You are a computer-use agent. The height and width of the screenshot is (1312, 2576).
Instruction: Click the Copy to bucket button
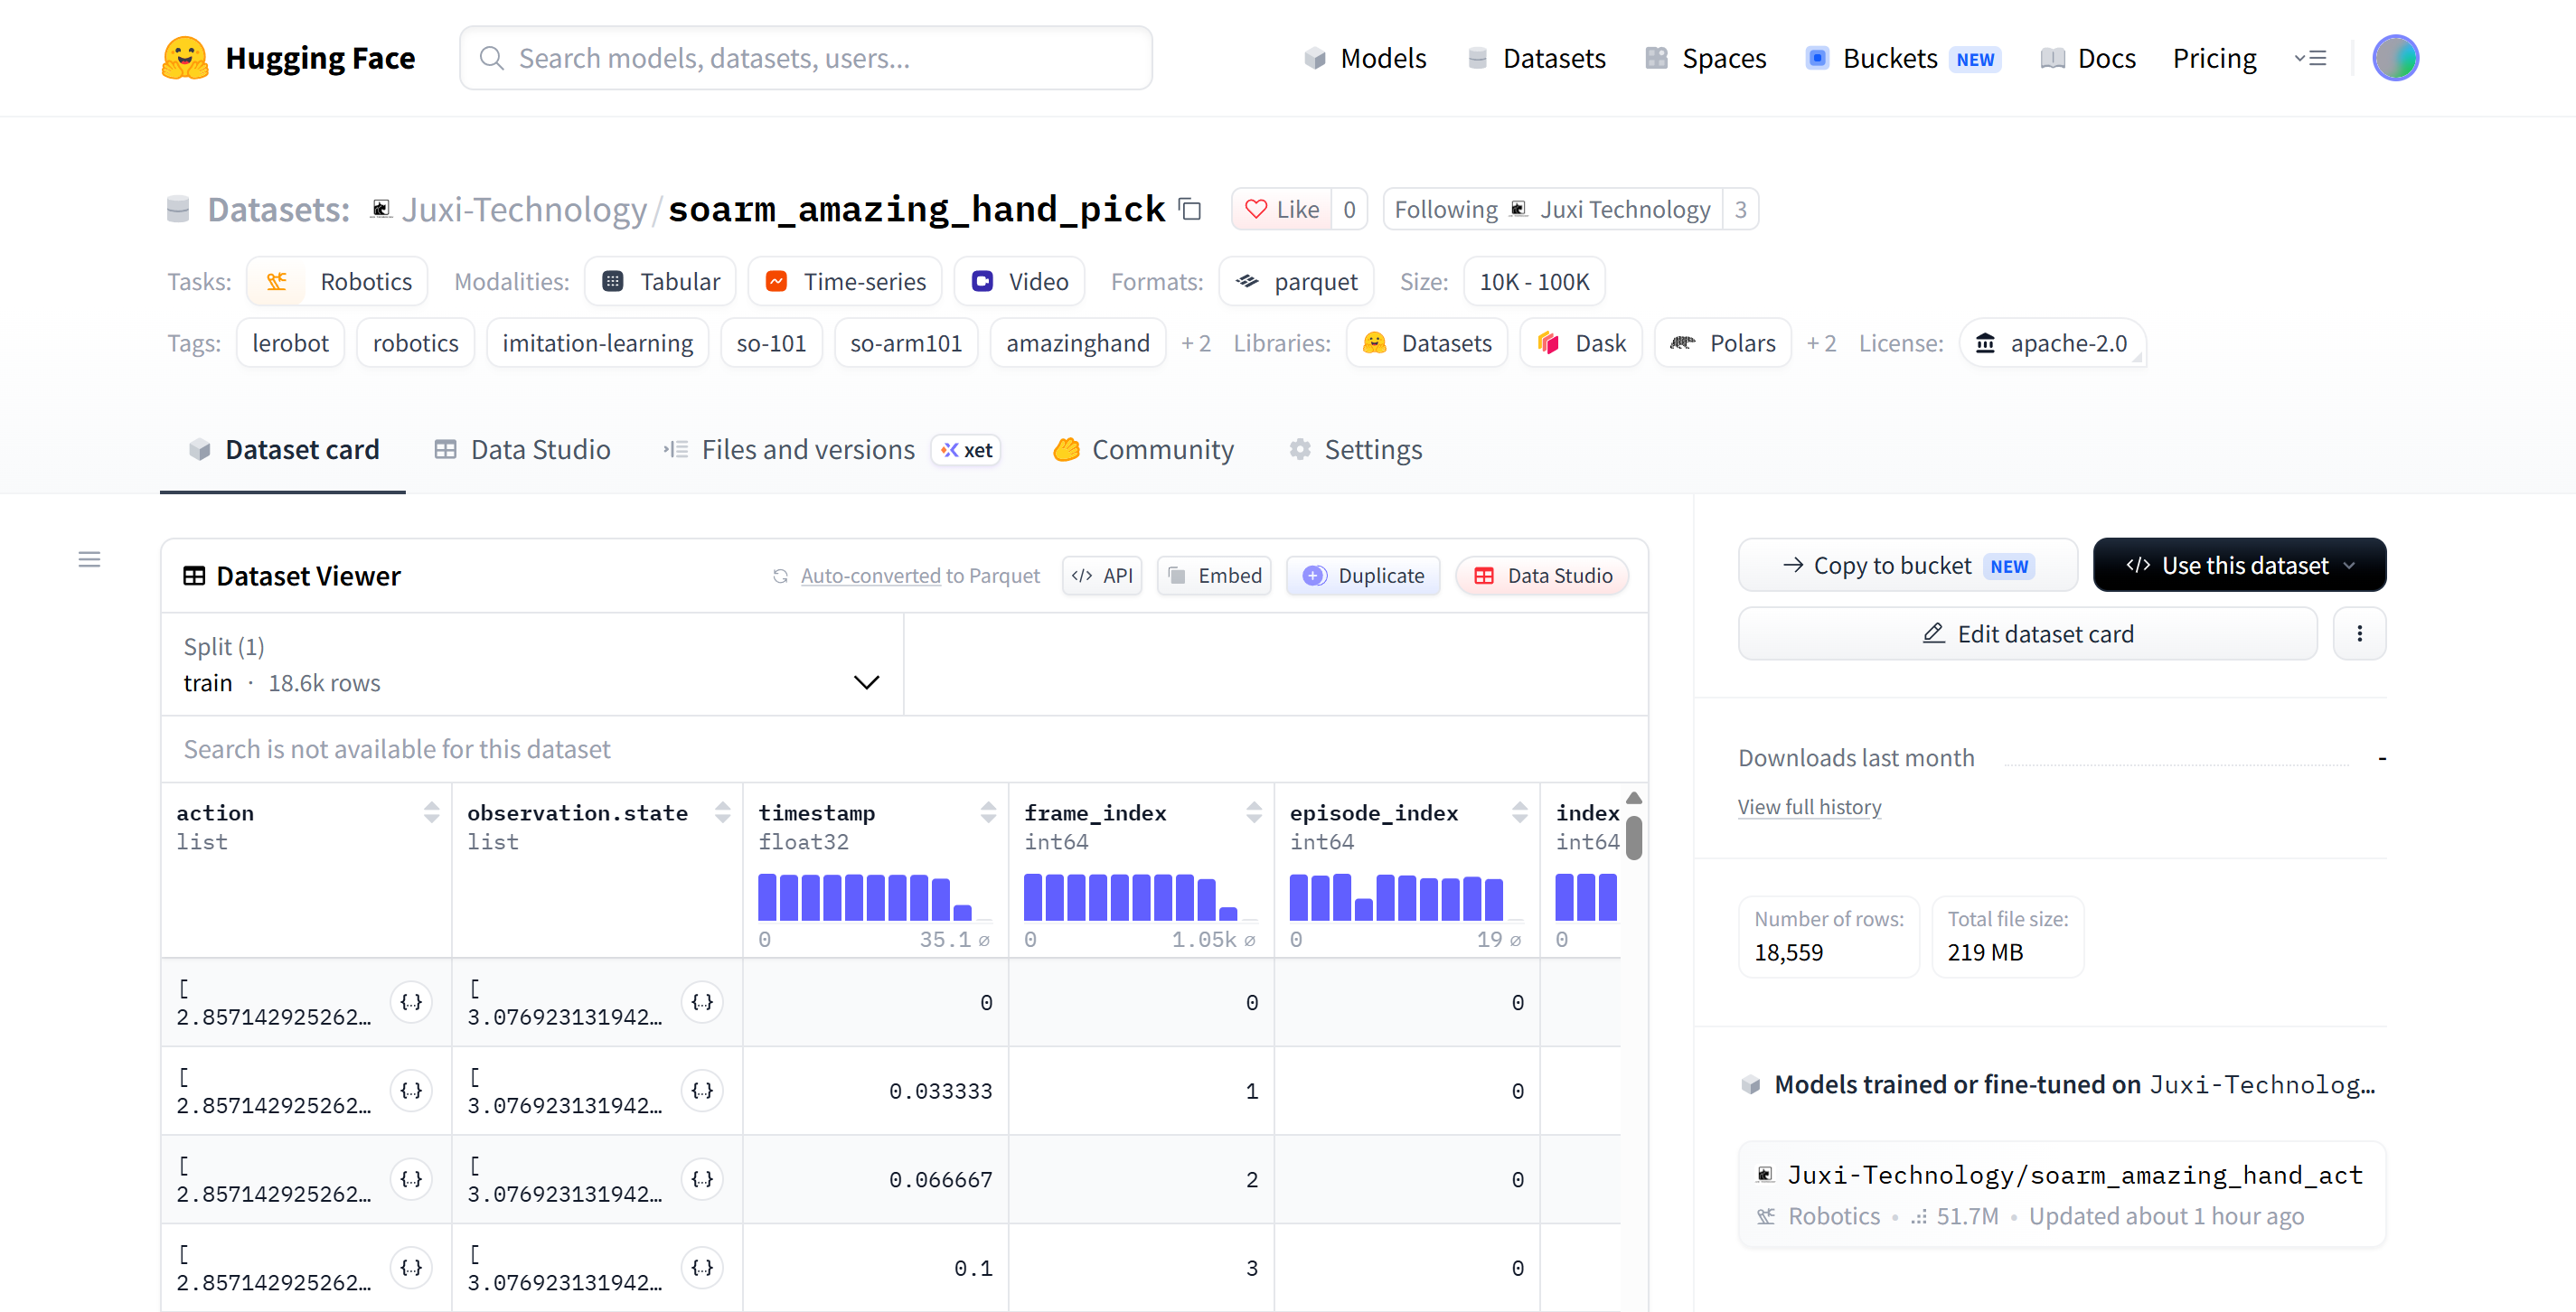point(1908,565)
